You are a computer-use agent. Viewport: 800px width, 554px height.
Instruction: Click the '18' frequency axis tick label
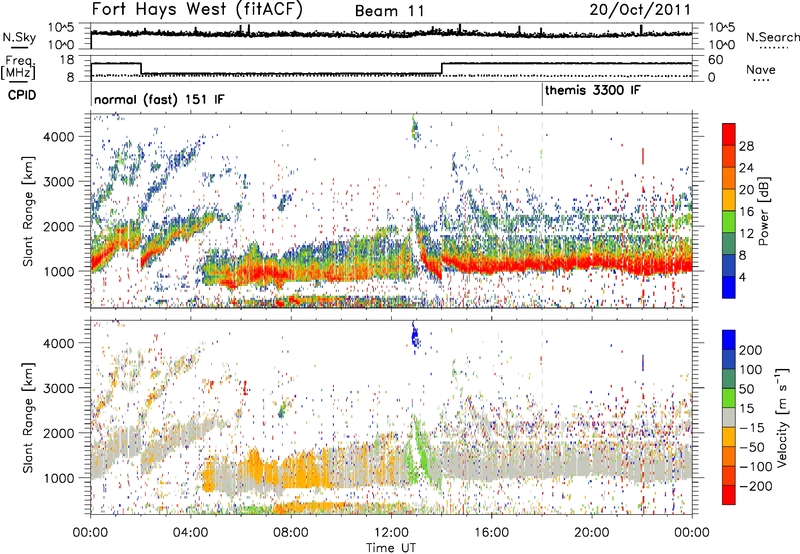pos(67,60)
